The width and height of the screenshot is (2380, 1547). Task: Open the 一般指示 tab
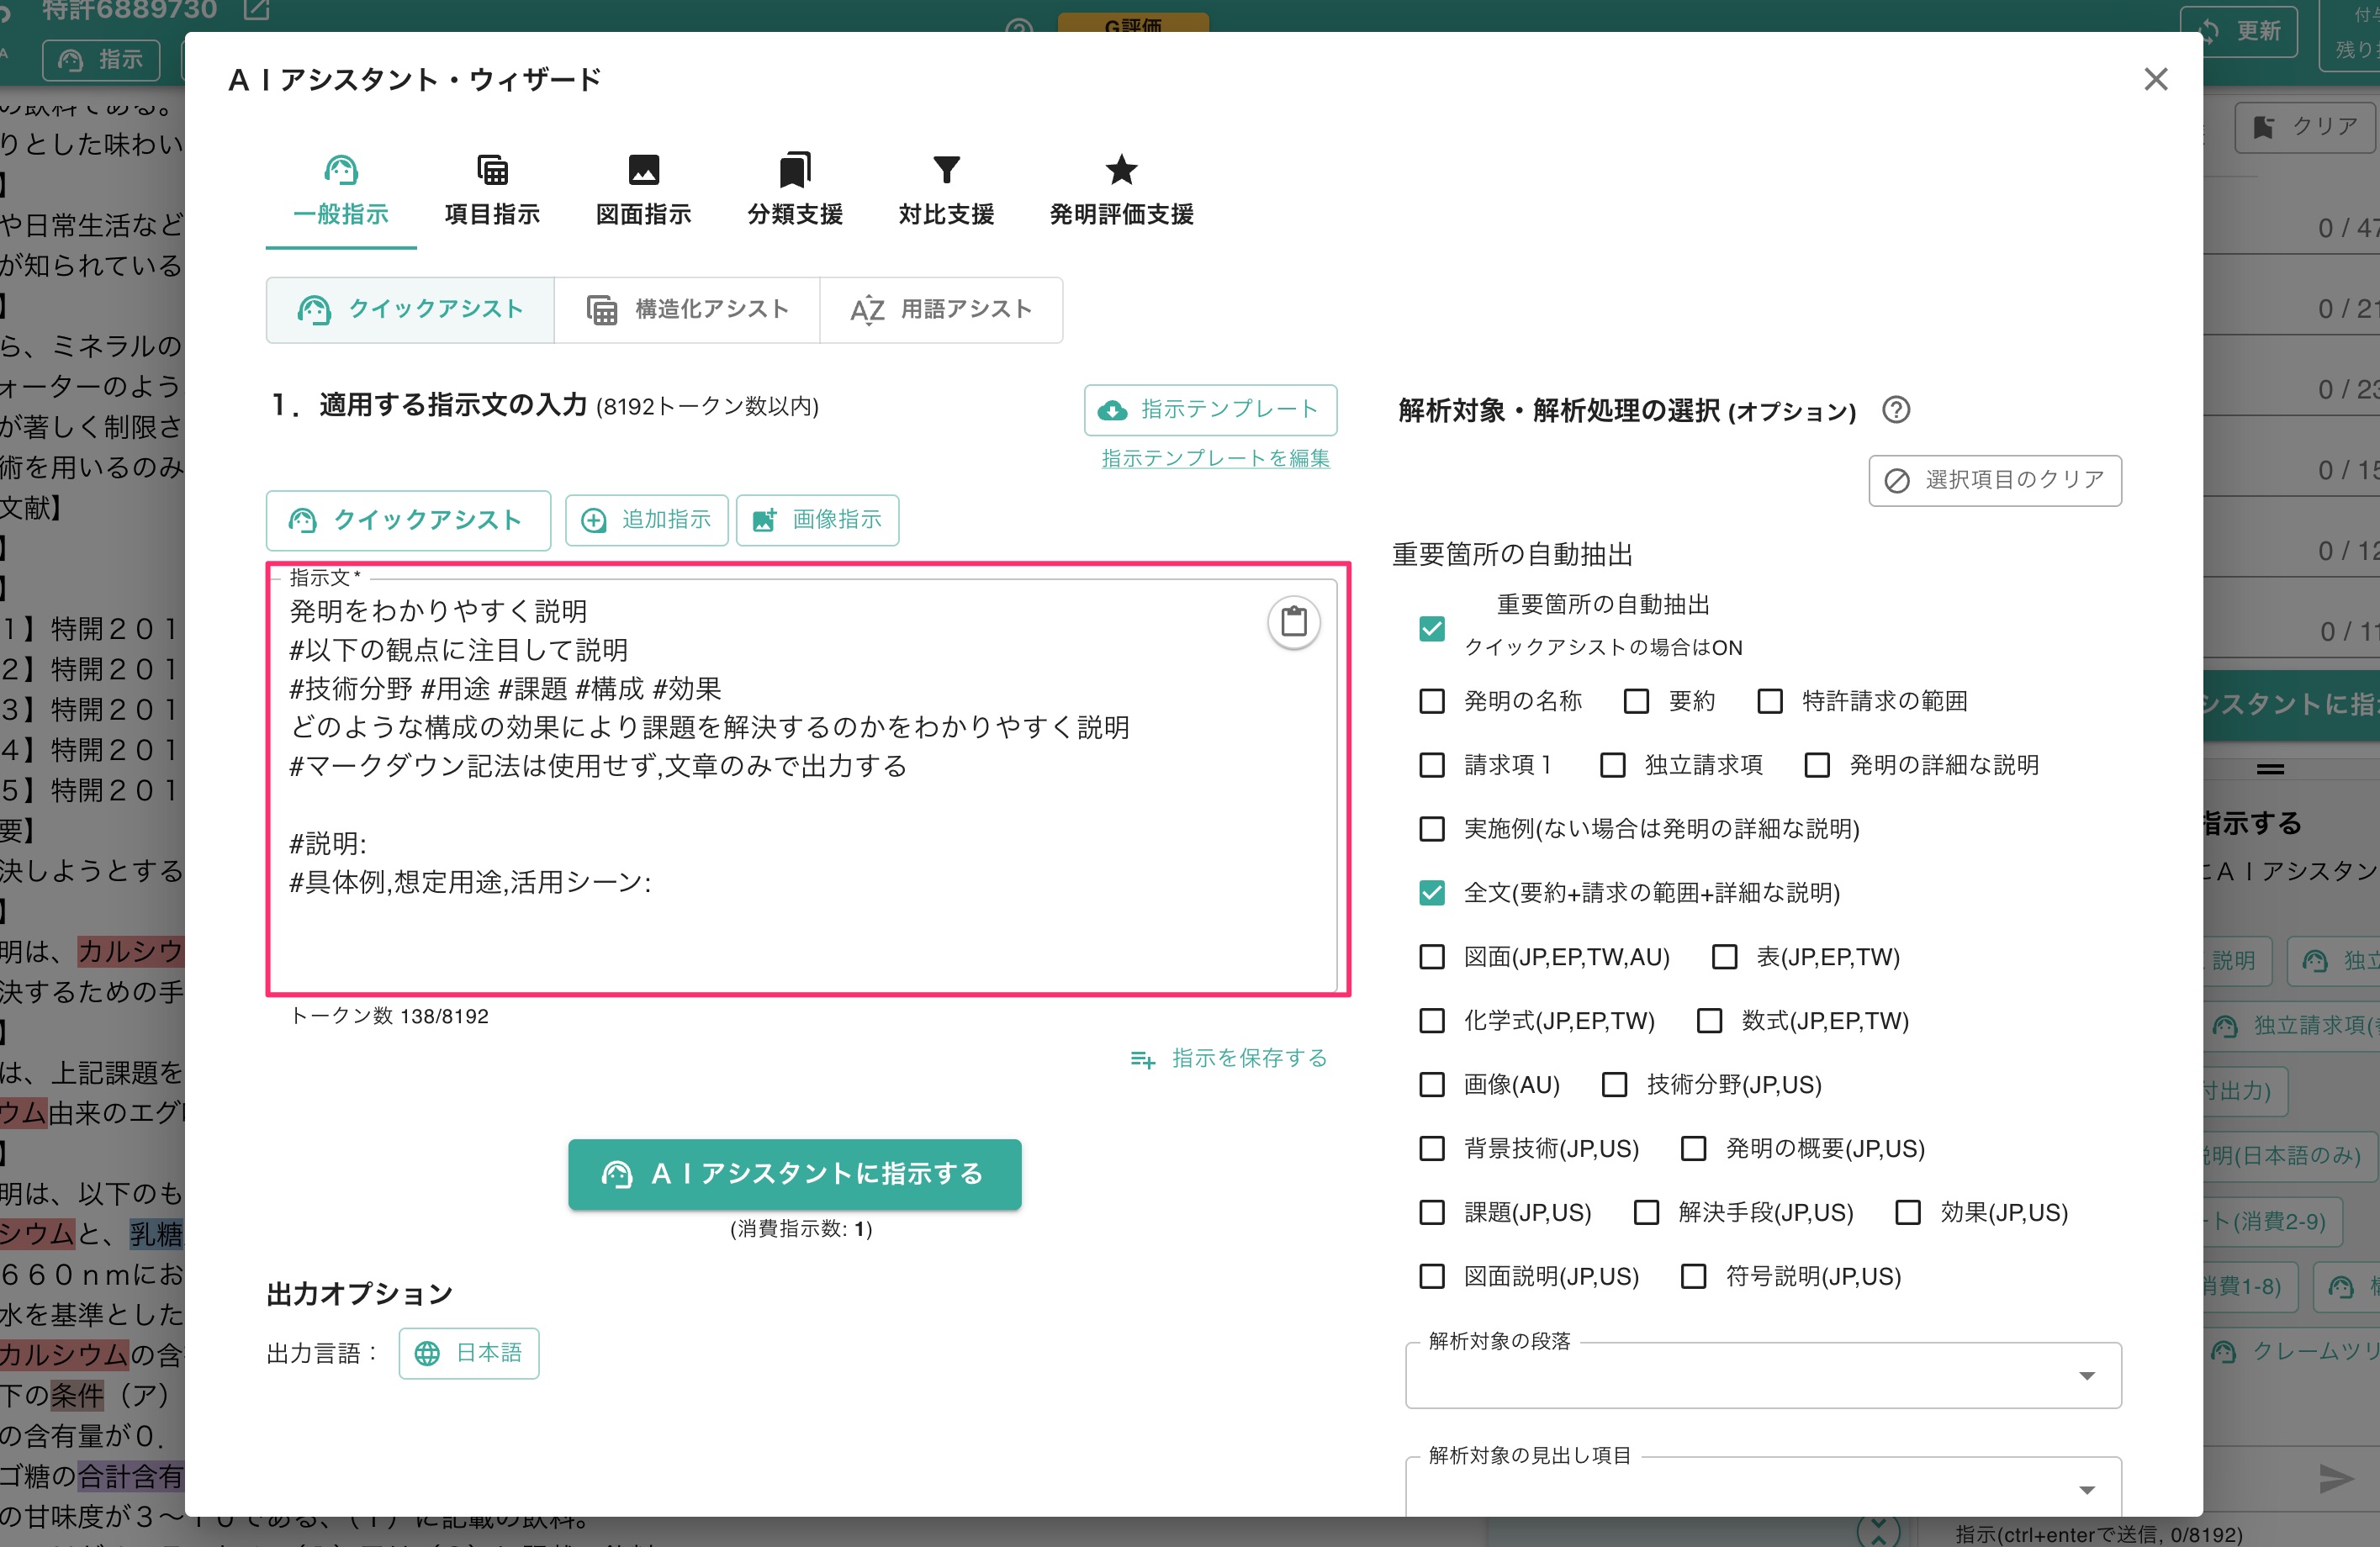(341, 191)
